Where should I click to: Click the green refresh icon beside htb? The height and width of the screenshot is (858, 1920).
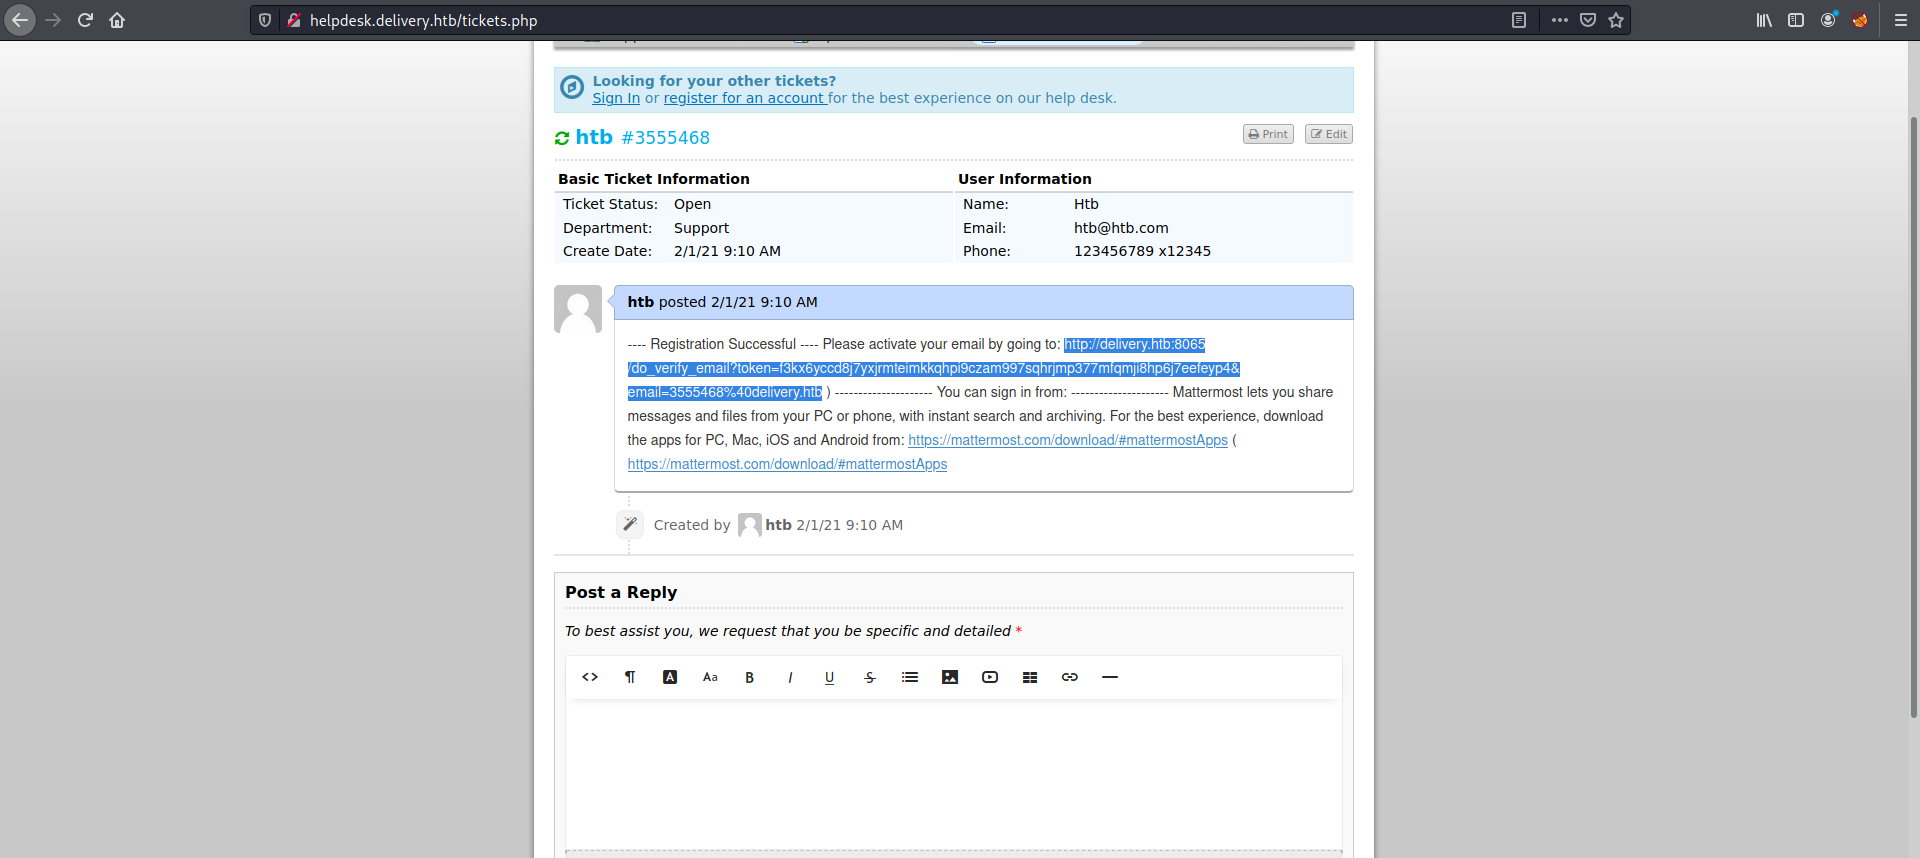562,138
